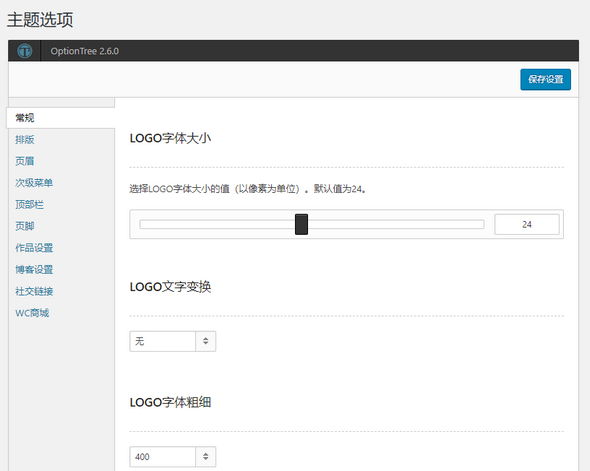Click the LOGO字体粗细 heading
Viewport: 590px width, 471px height.
tap(170, 402)
